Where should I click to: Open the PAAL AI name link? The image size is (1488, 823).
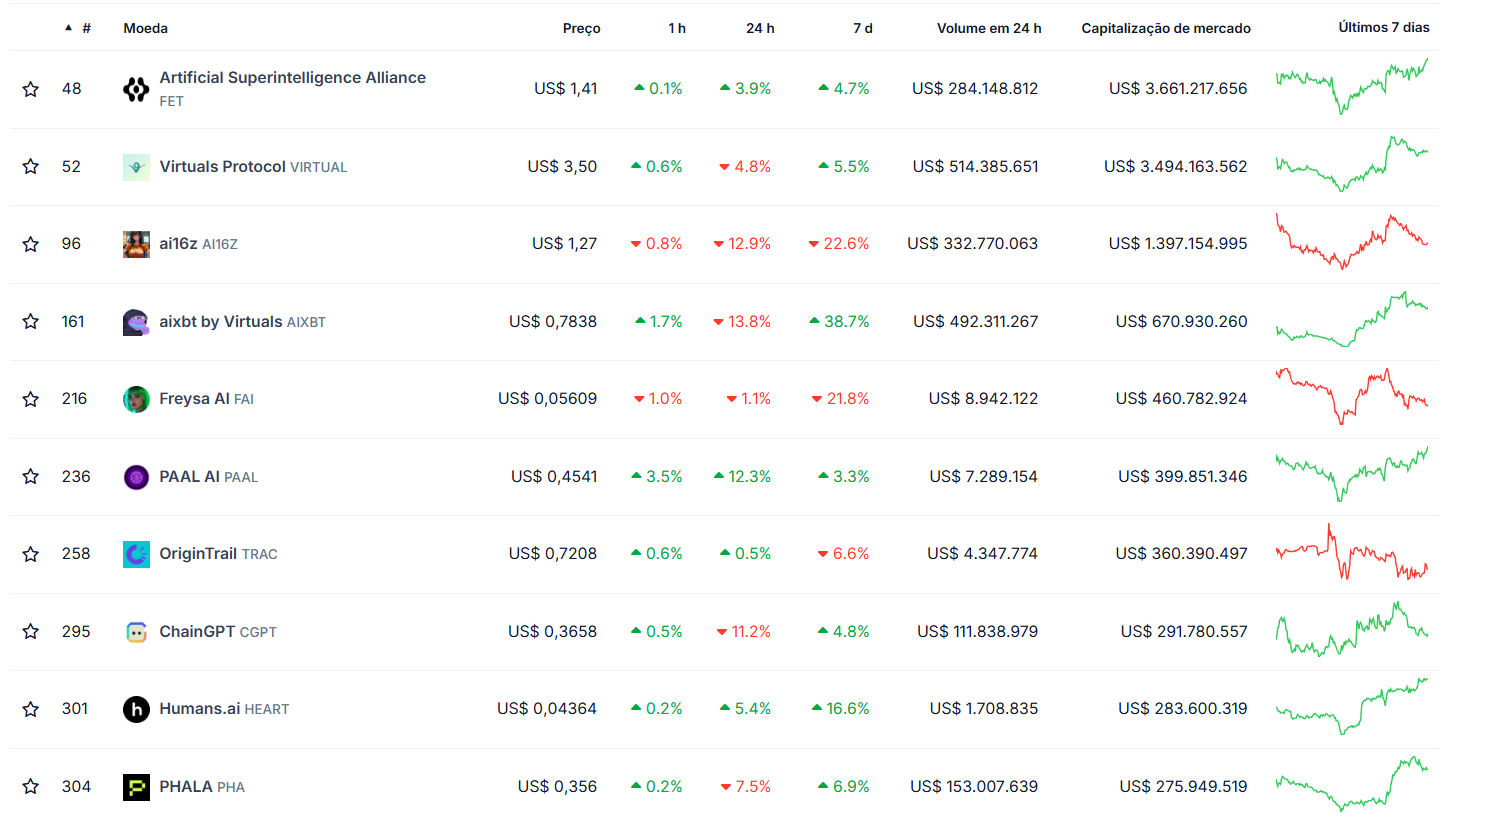[x=190, y=477]
